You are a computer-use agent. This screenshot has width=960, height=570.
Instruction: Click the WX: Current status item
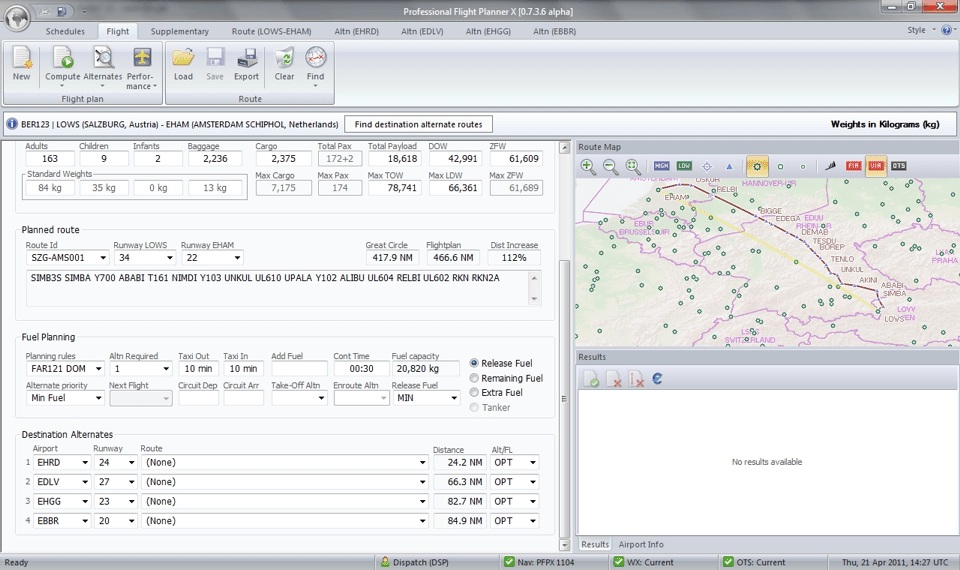[x=643, y=562]
